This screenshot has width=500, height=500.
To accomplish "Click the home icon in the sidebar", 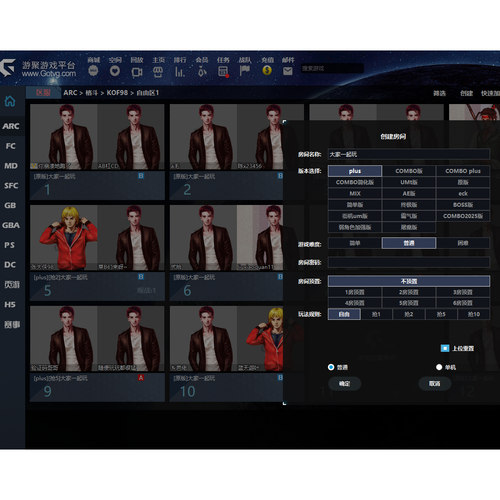I will point(10,101).
